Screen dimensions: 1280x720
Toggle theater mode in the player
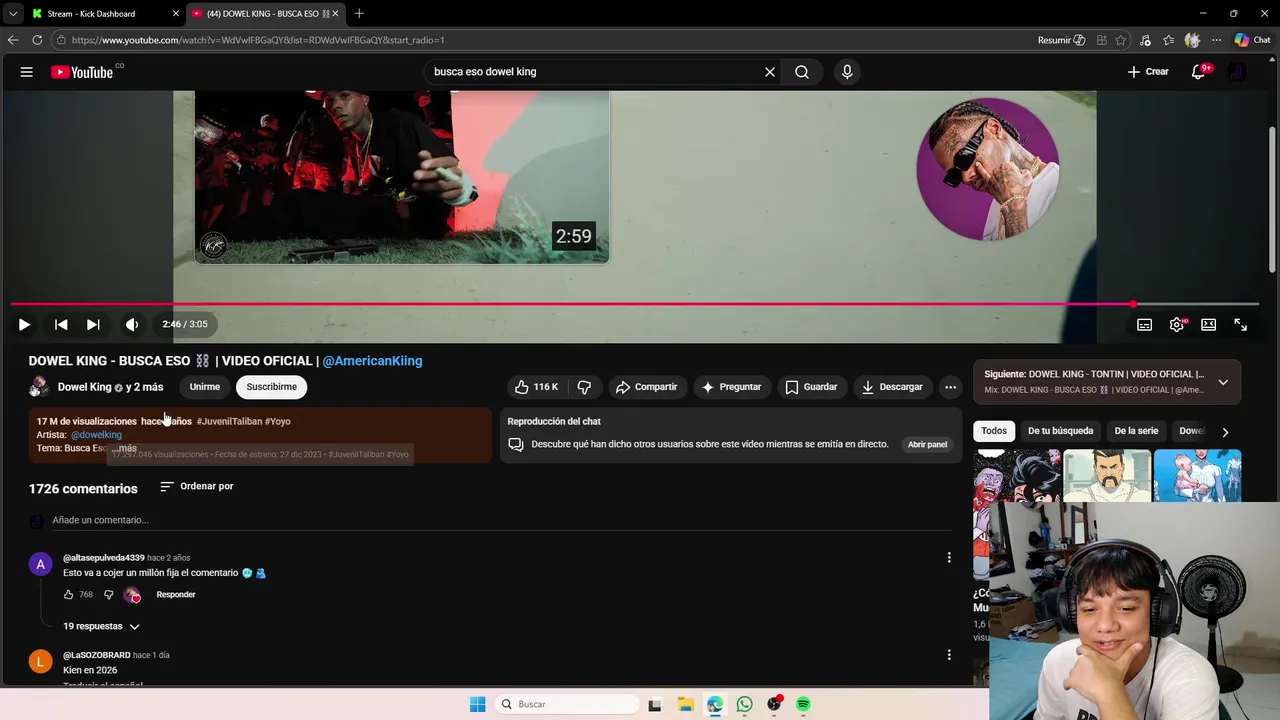coord(1209,324)
